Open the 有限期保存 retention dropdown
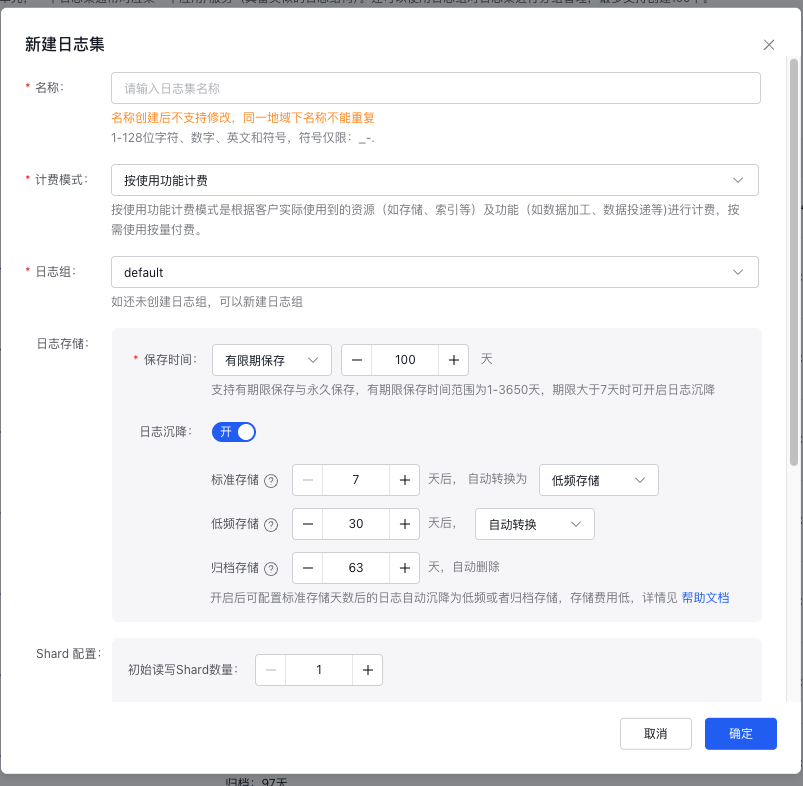 pyautogui.click(x=272, y=360)
